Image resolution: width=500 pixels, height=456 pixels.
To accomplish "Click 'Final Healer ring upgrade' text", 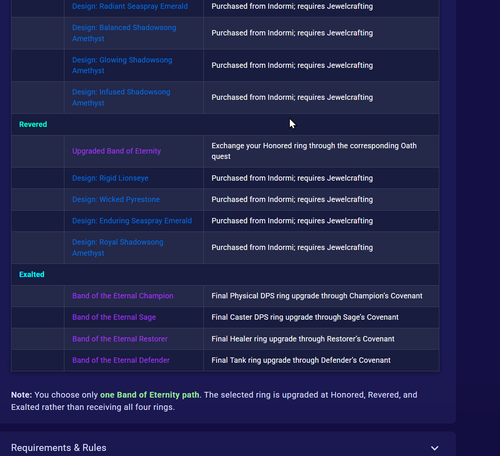I will click(x=303, y=339).
